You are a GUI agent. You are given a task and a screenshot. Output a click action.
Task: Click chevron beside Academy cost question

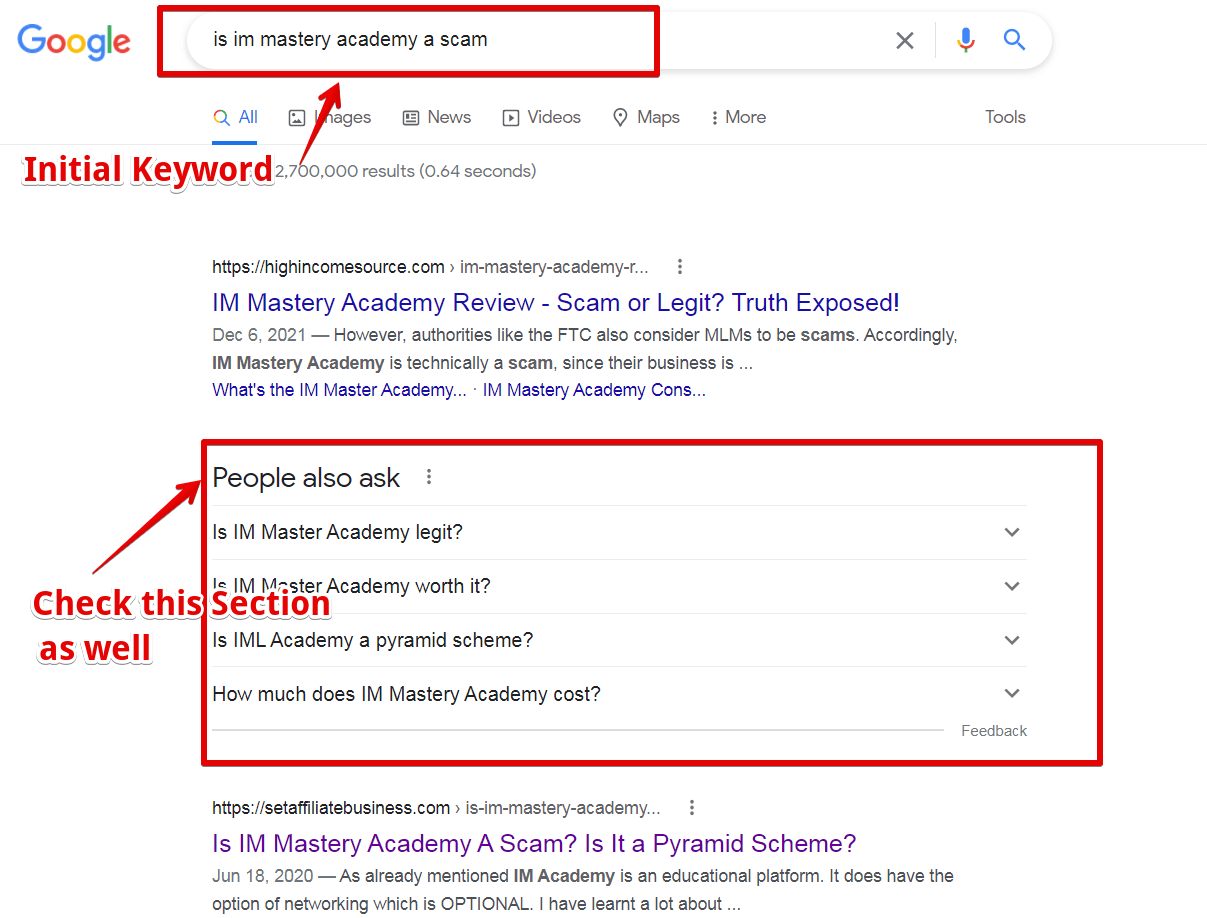point(1012,693)
